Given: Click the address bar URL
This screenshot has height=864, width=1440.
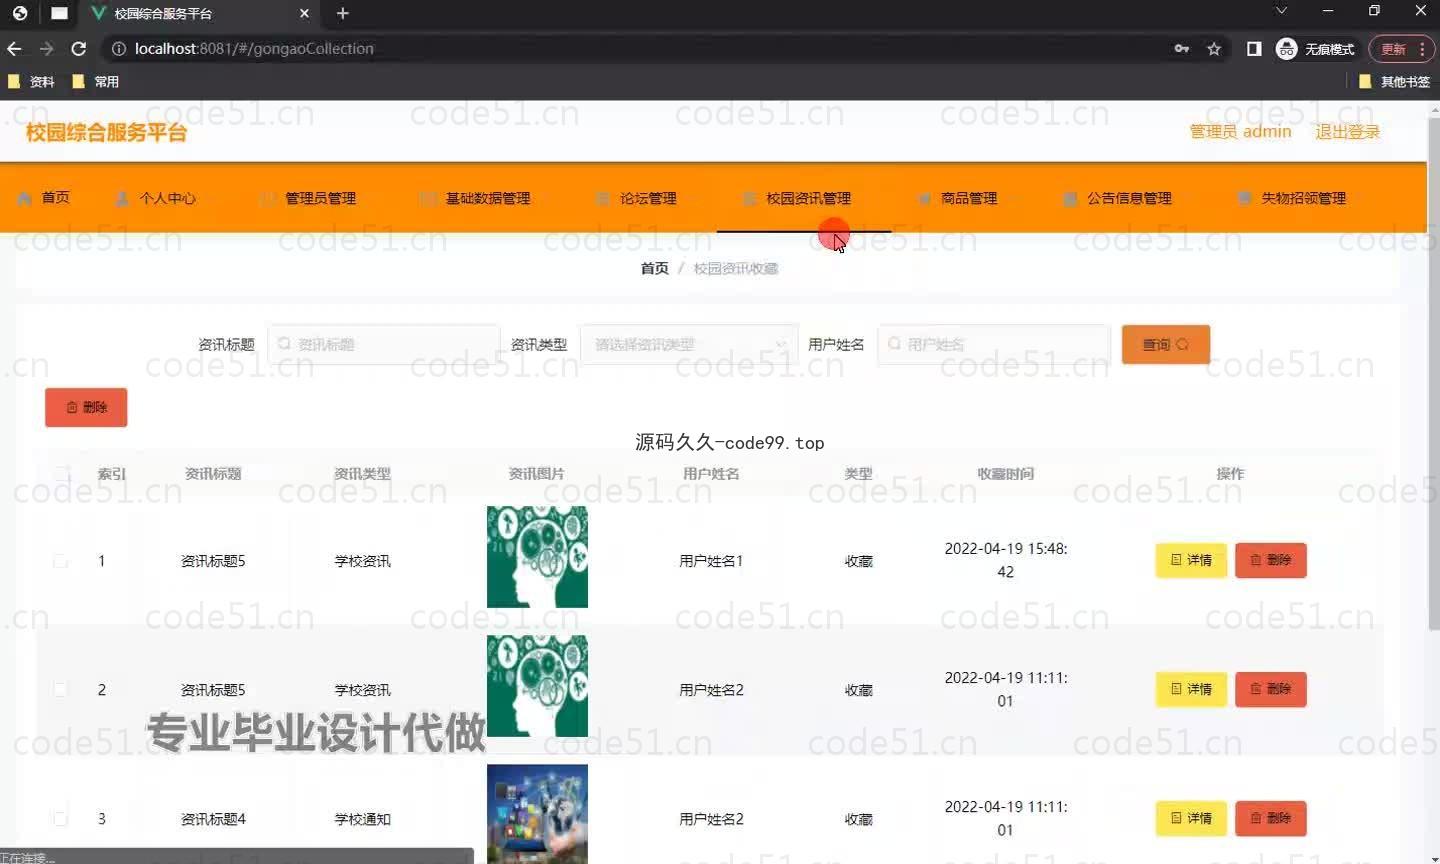Looking at the screenshot, I should coord(254,48).
